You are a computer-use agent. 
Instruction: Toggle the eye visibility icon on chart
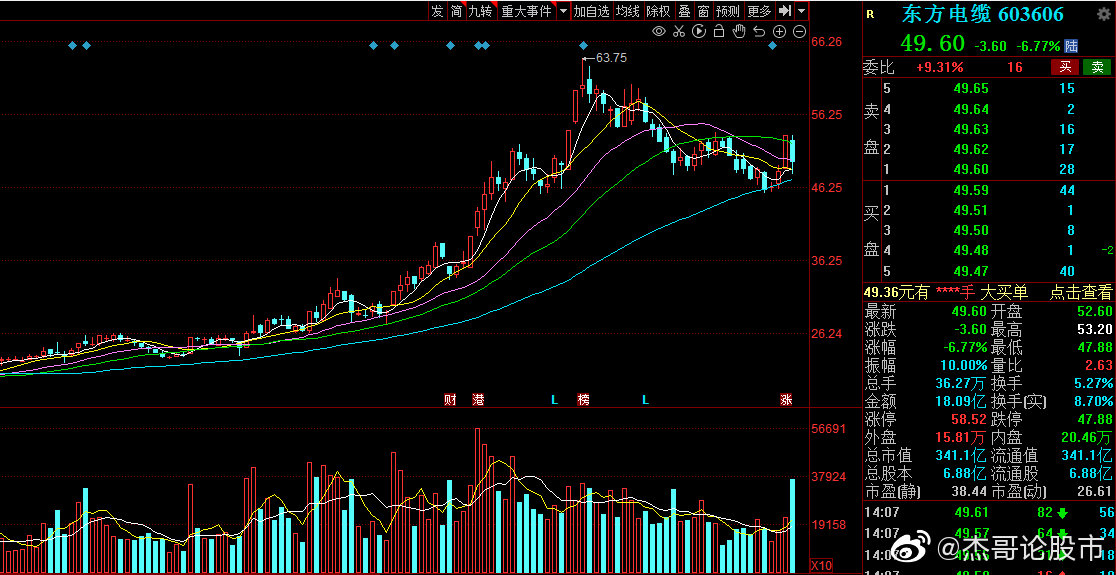[659, 32]
